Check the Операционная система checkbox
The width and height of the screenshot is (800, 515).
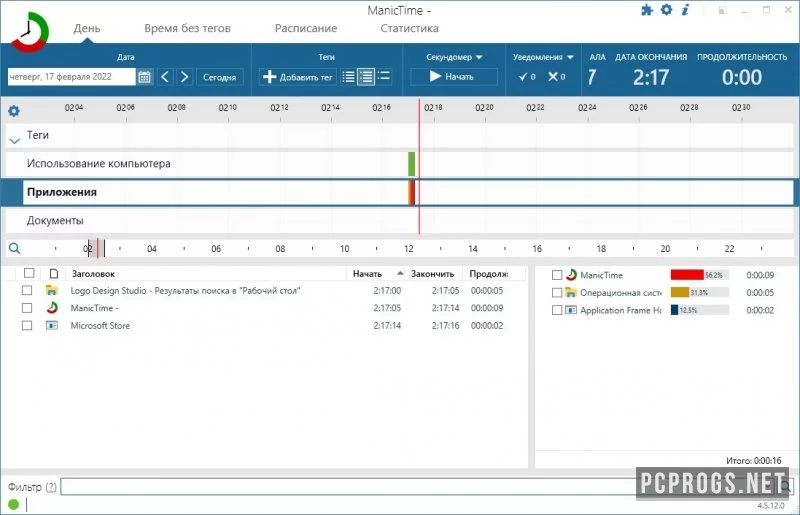pyautogui.click(x=557, y=292)
